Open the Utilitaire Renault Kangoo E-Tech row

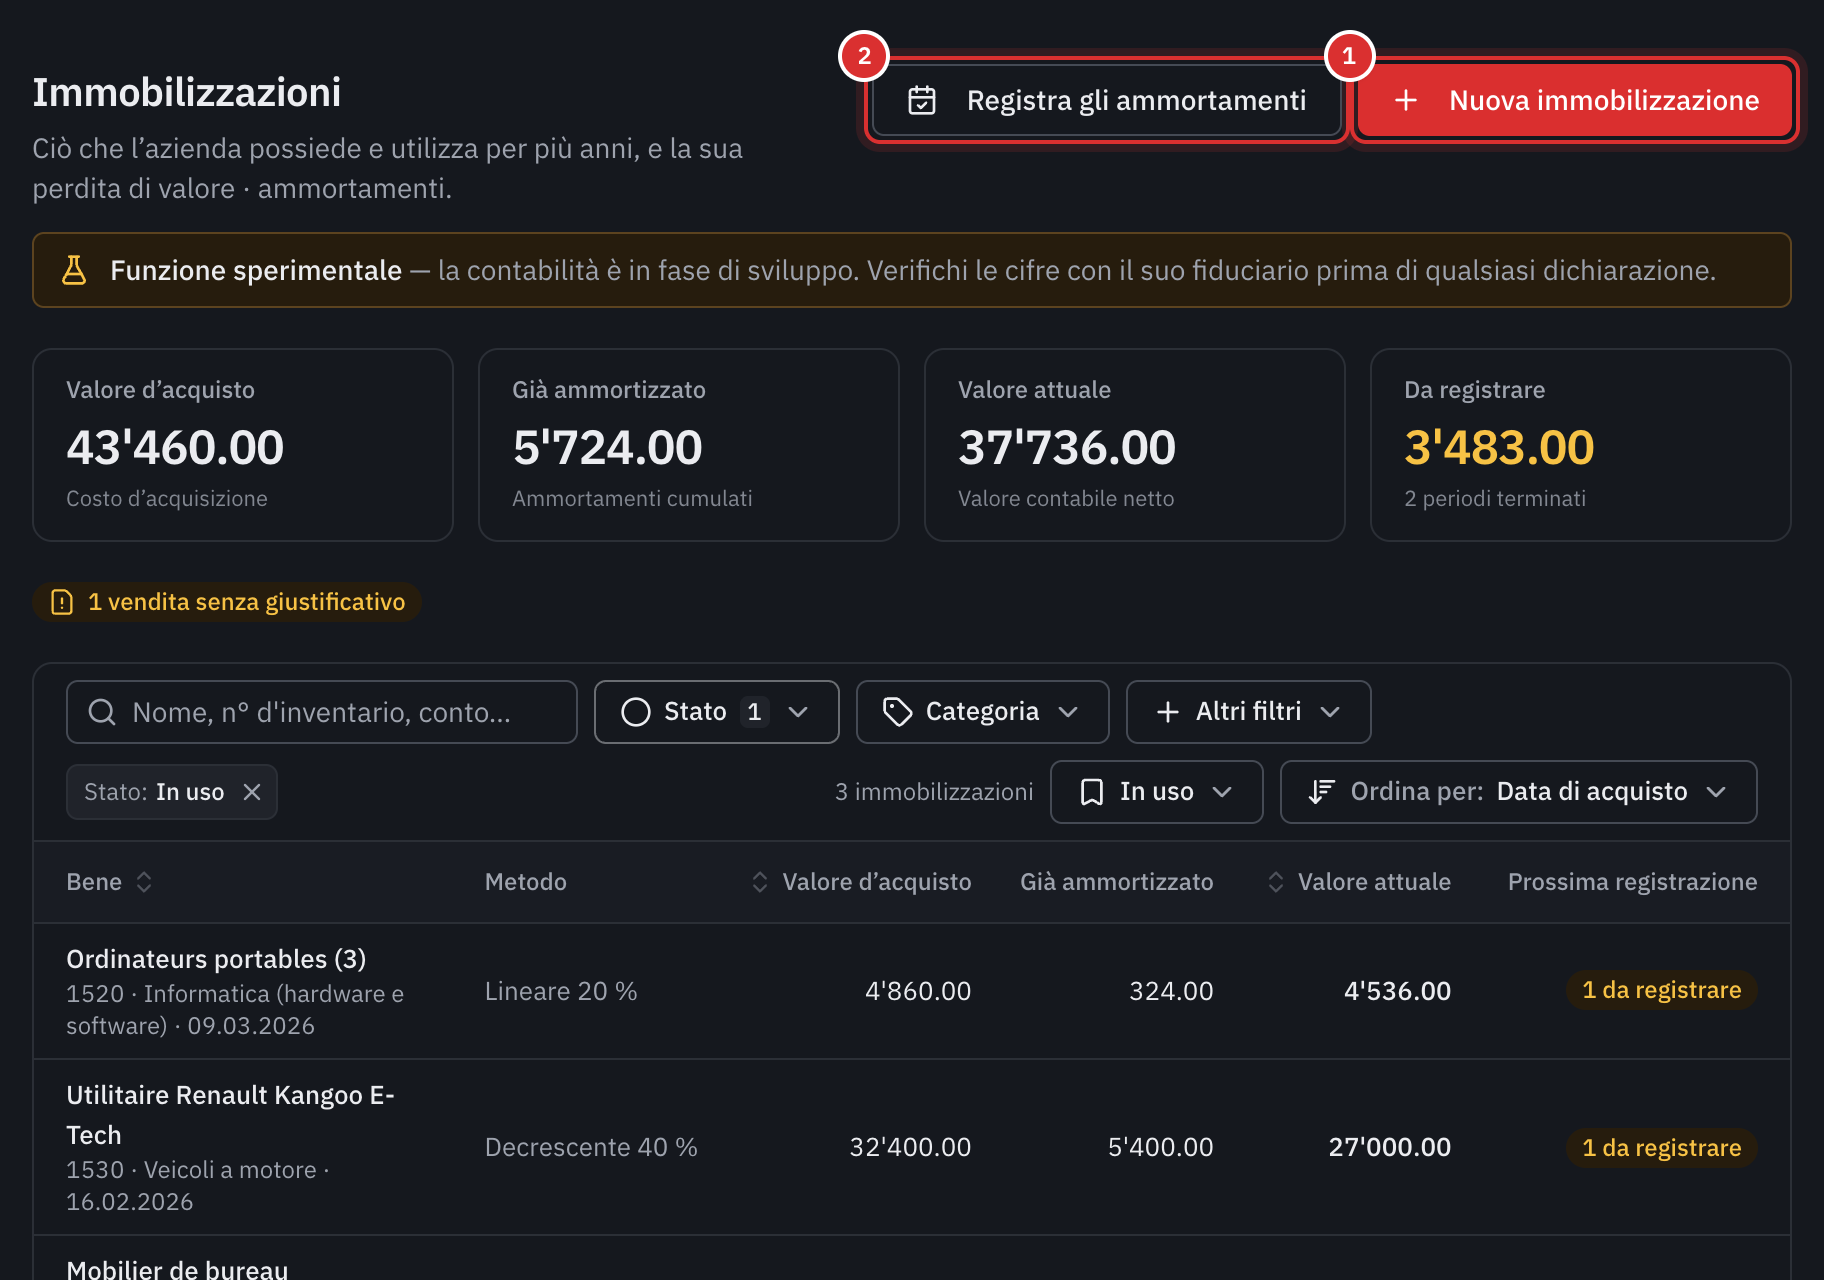tap(912, 1147)
